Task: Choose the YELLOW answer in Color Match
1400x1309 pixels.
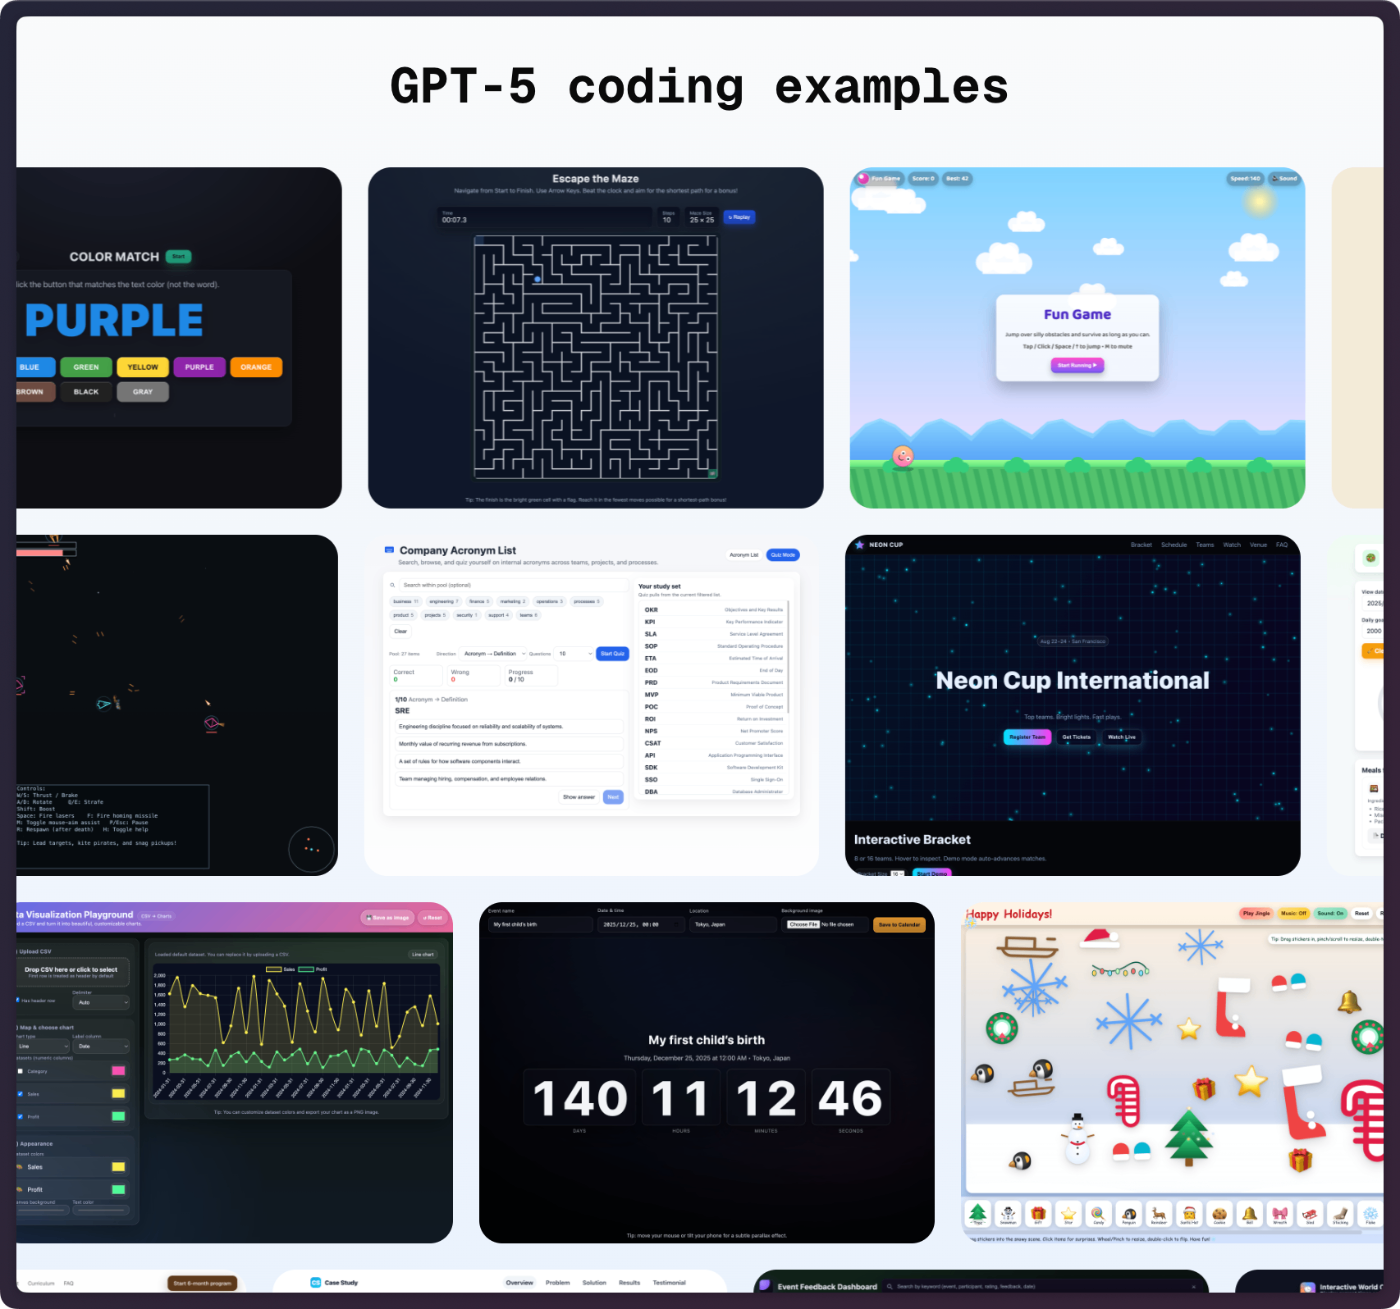Action: pyautogui.click(x=143, y=367)
